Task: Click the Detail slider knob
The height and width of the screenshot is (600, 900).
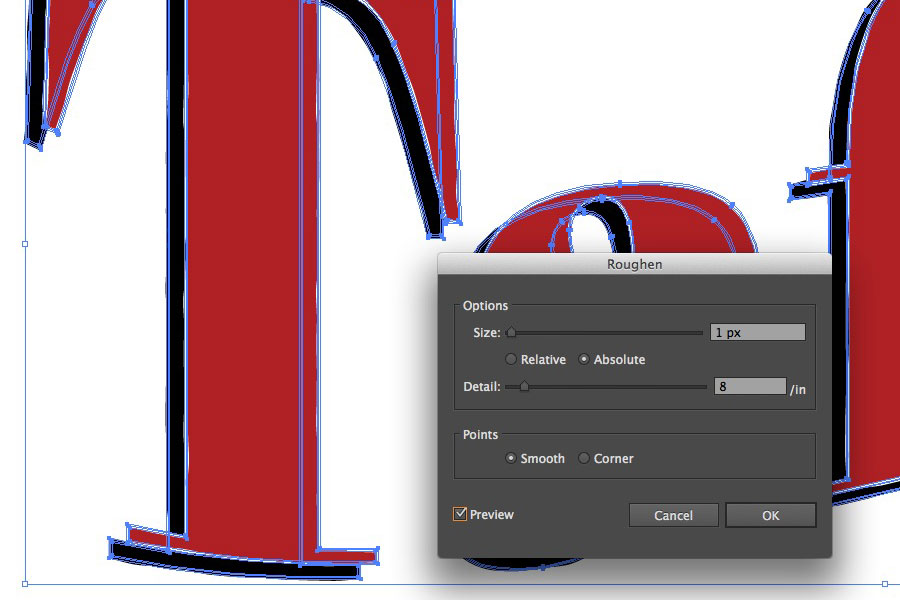Action: pos(524,385)
